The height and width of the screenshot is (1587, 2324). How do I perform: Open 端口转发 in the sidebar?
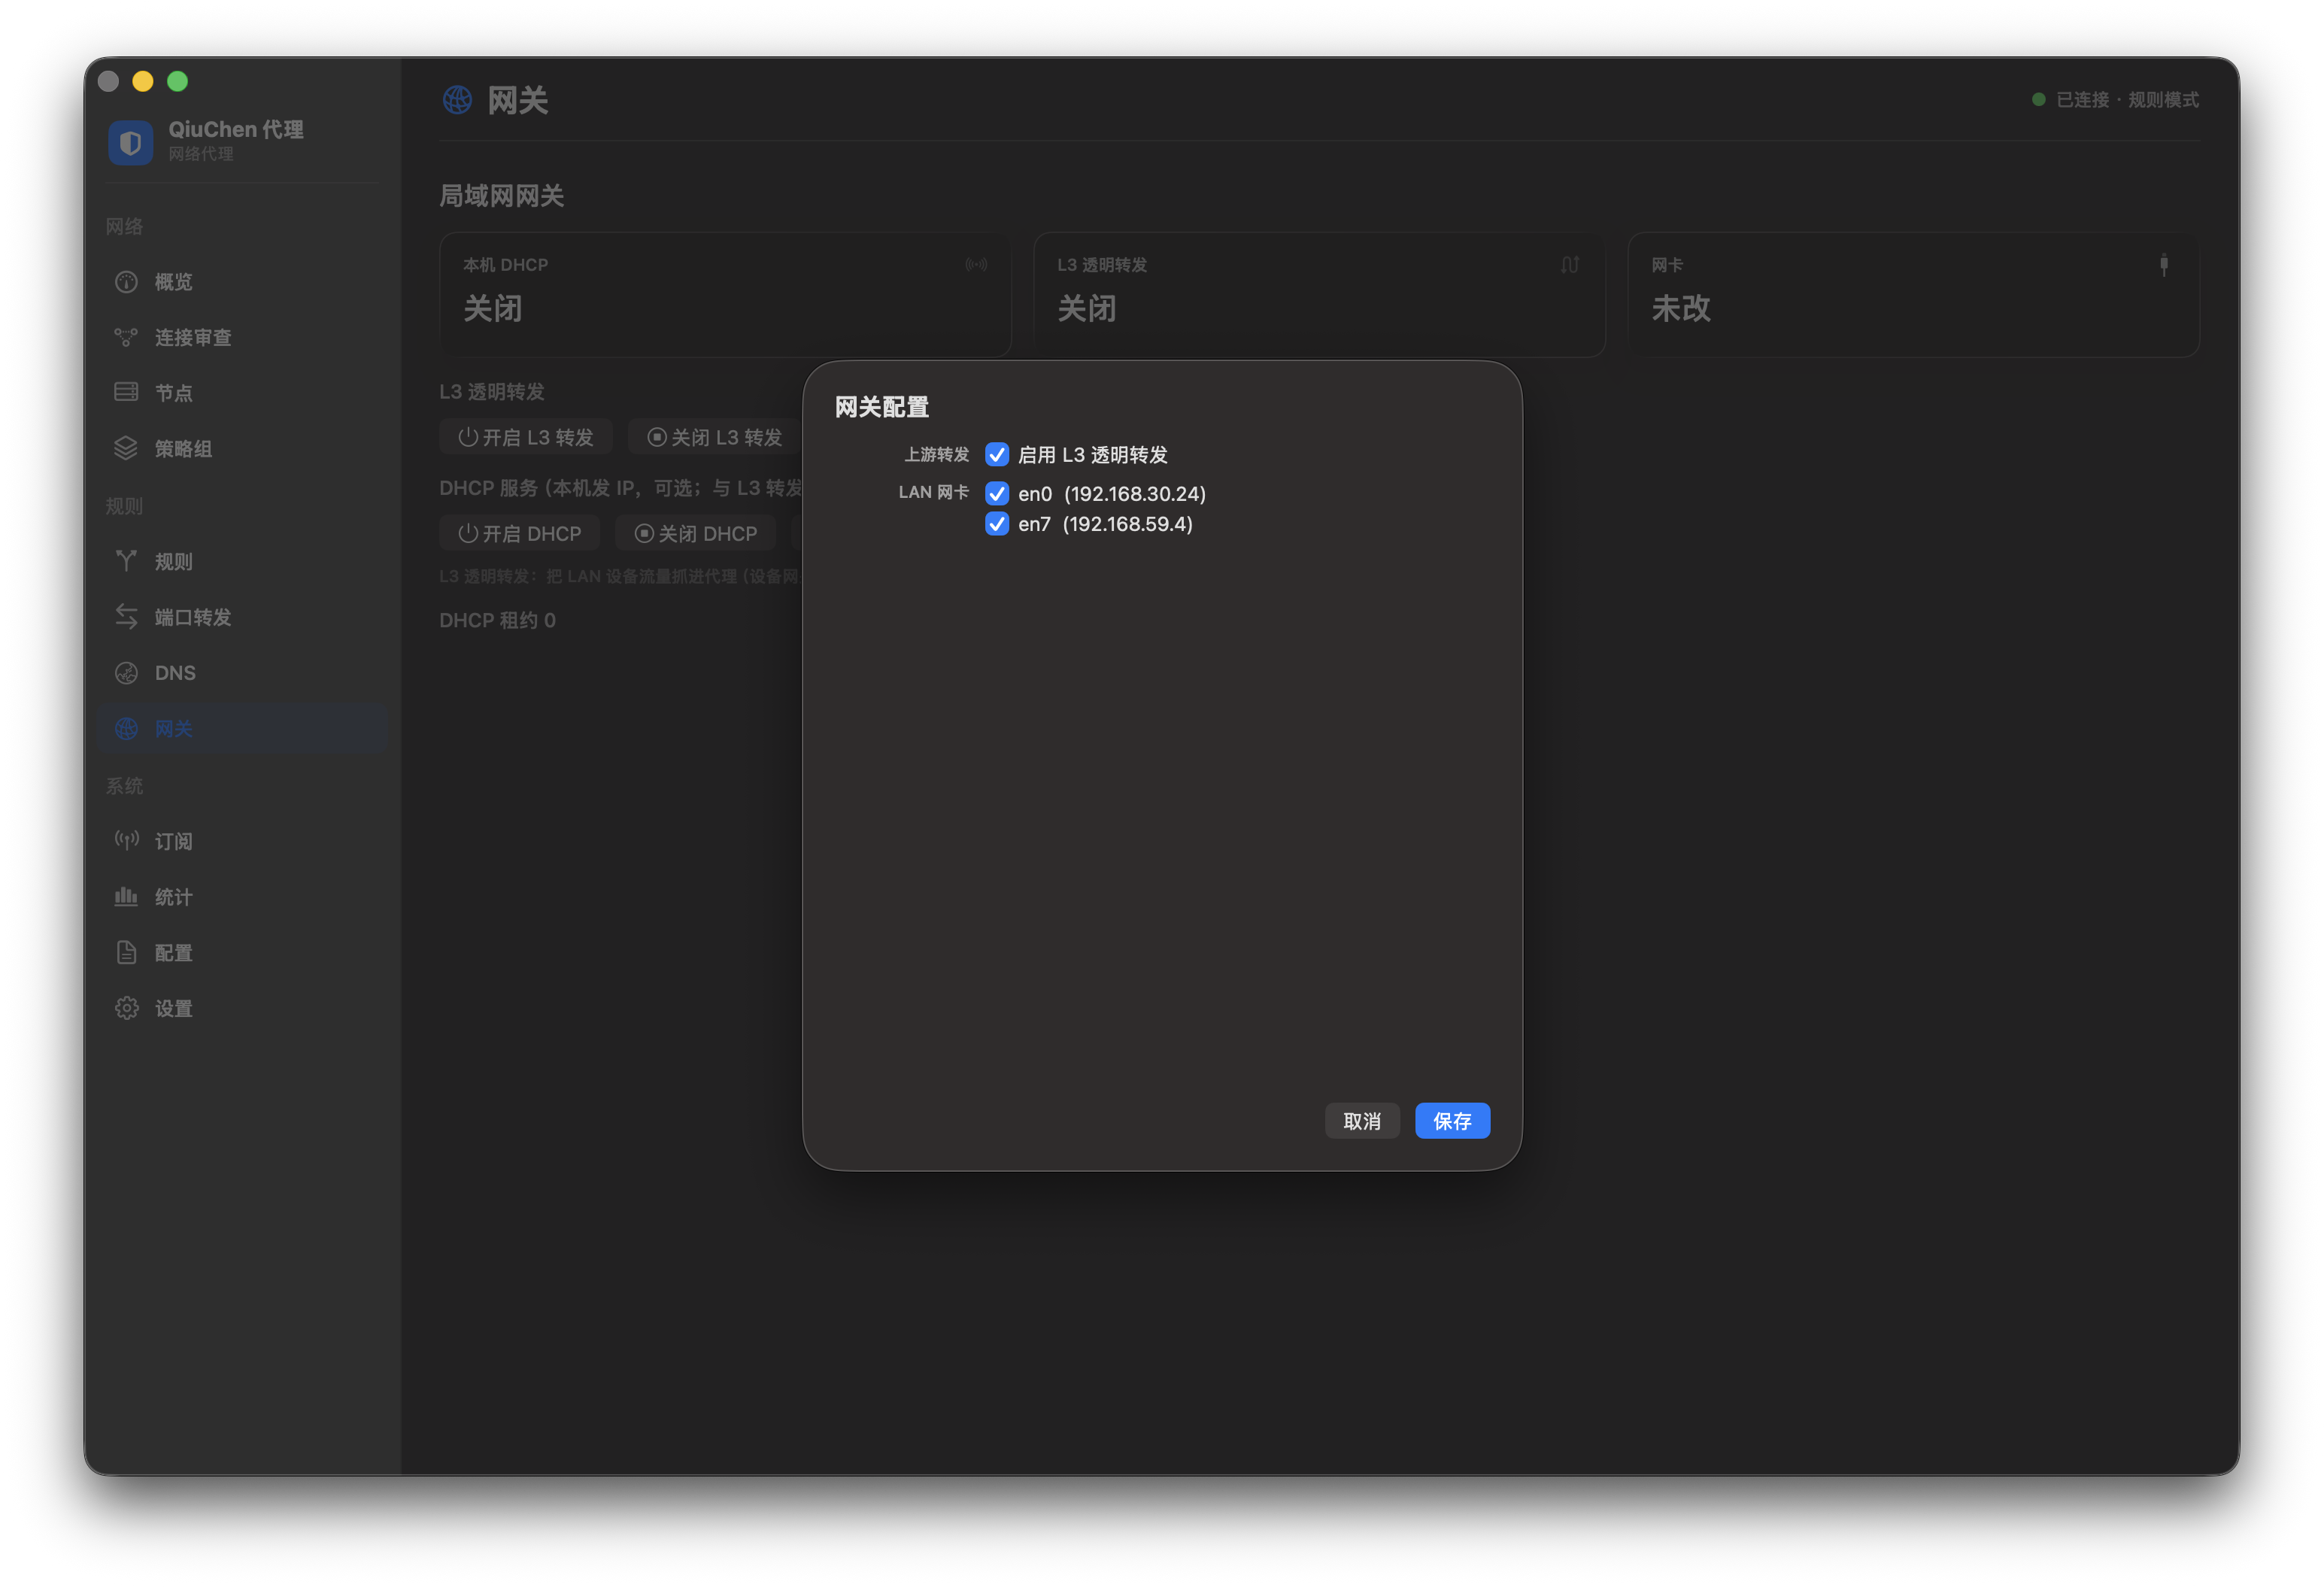[243, 617]
